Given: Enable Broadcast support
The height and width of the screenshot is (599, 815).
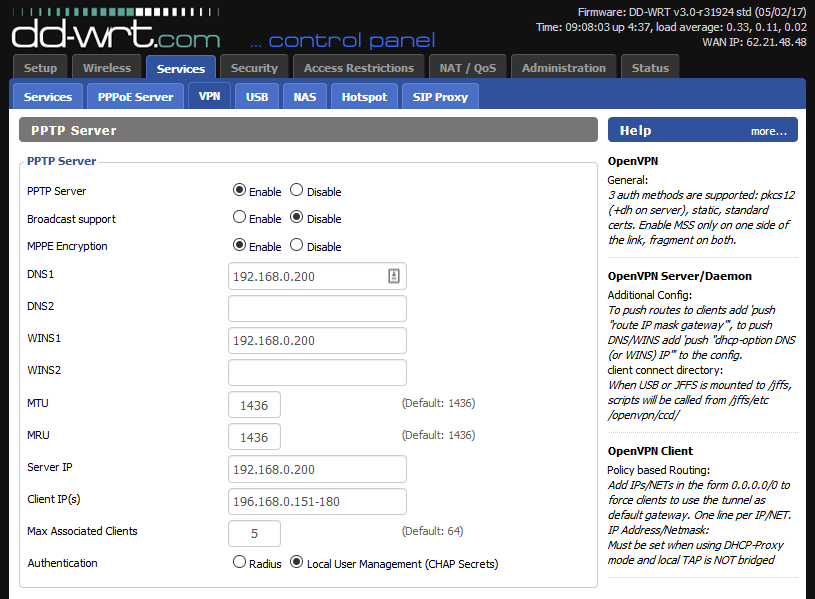Looking at the screenshot, I should pos(239,217).
